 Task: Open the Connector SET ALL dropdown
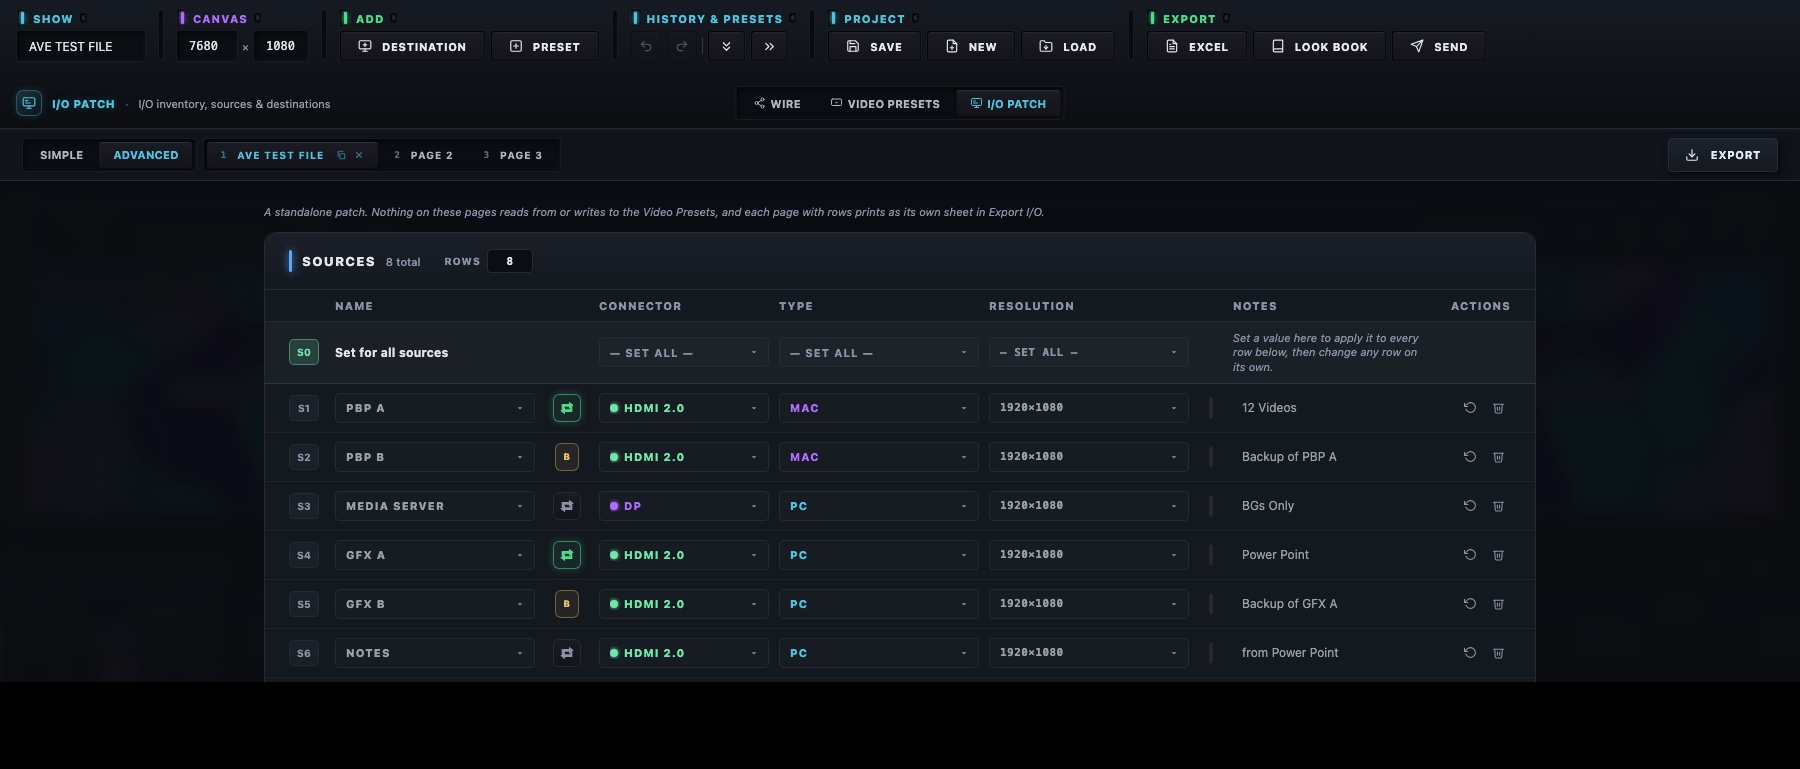[684, 352]
